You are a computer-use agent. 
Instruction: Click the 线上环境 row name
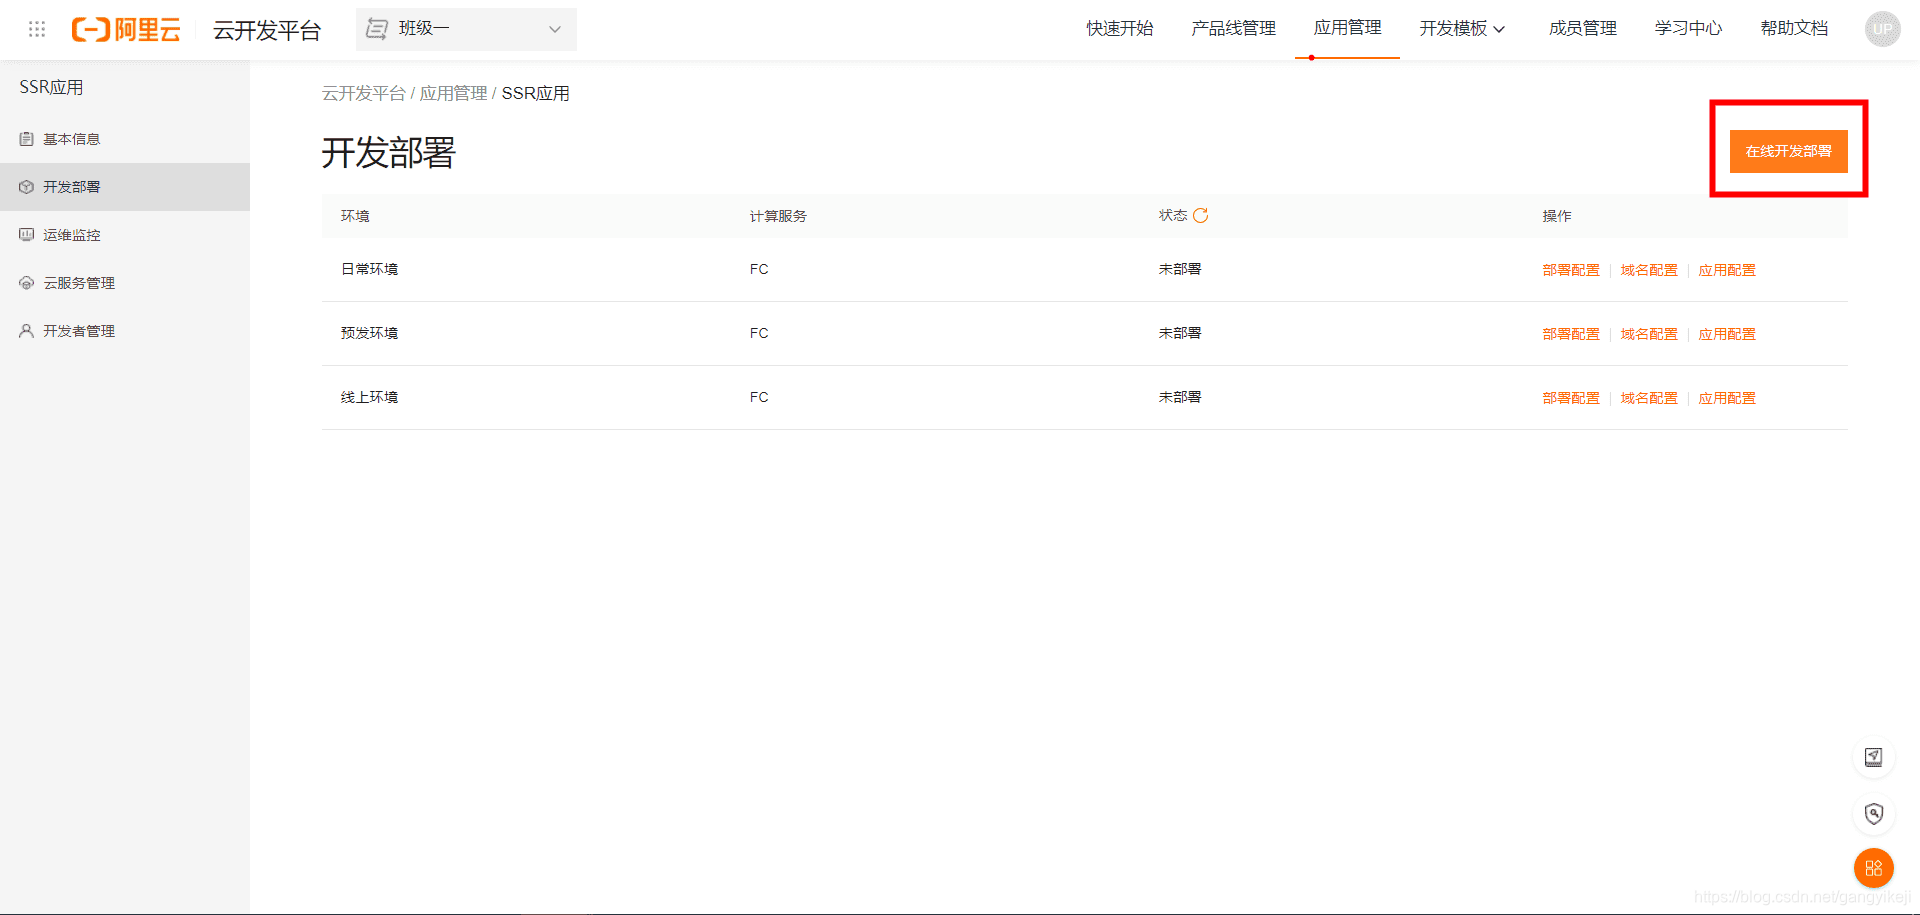369,397
